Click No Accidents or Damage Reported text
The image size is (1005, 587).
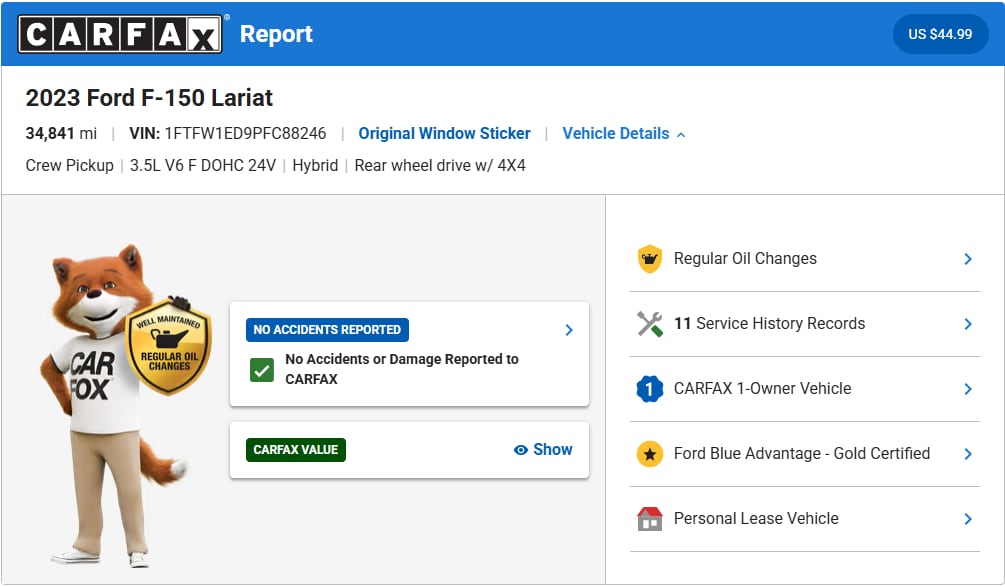[402, 369]
